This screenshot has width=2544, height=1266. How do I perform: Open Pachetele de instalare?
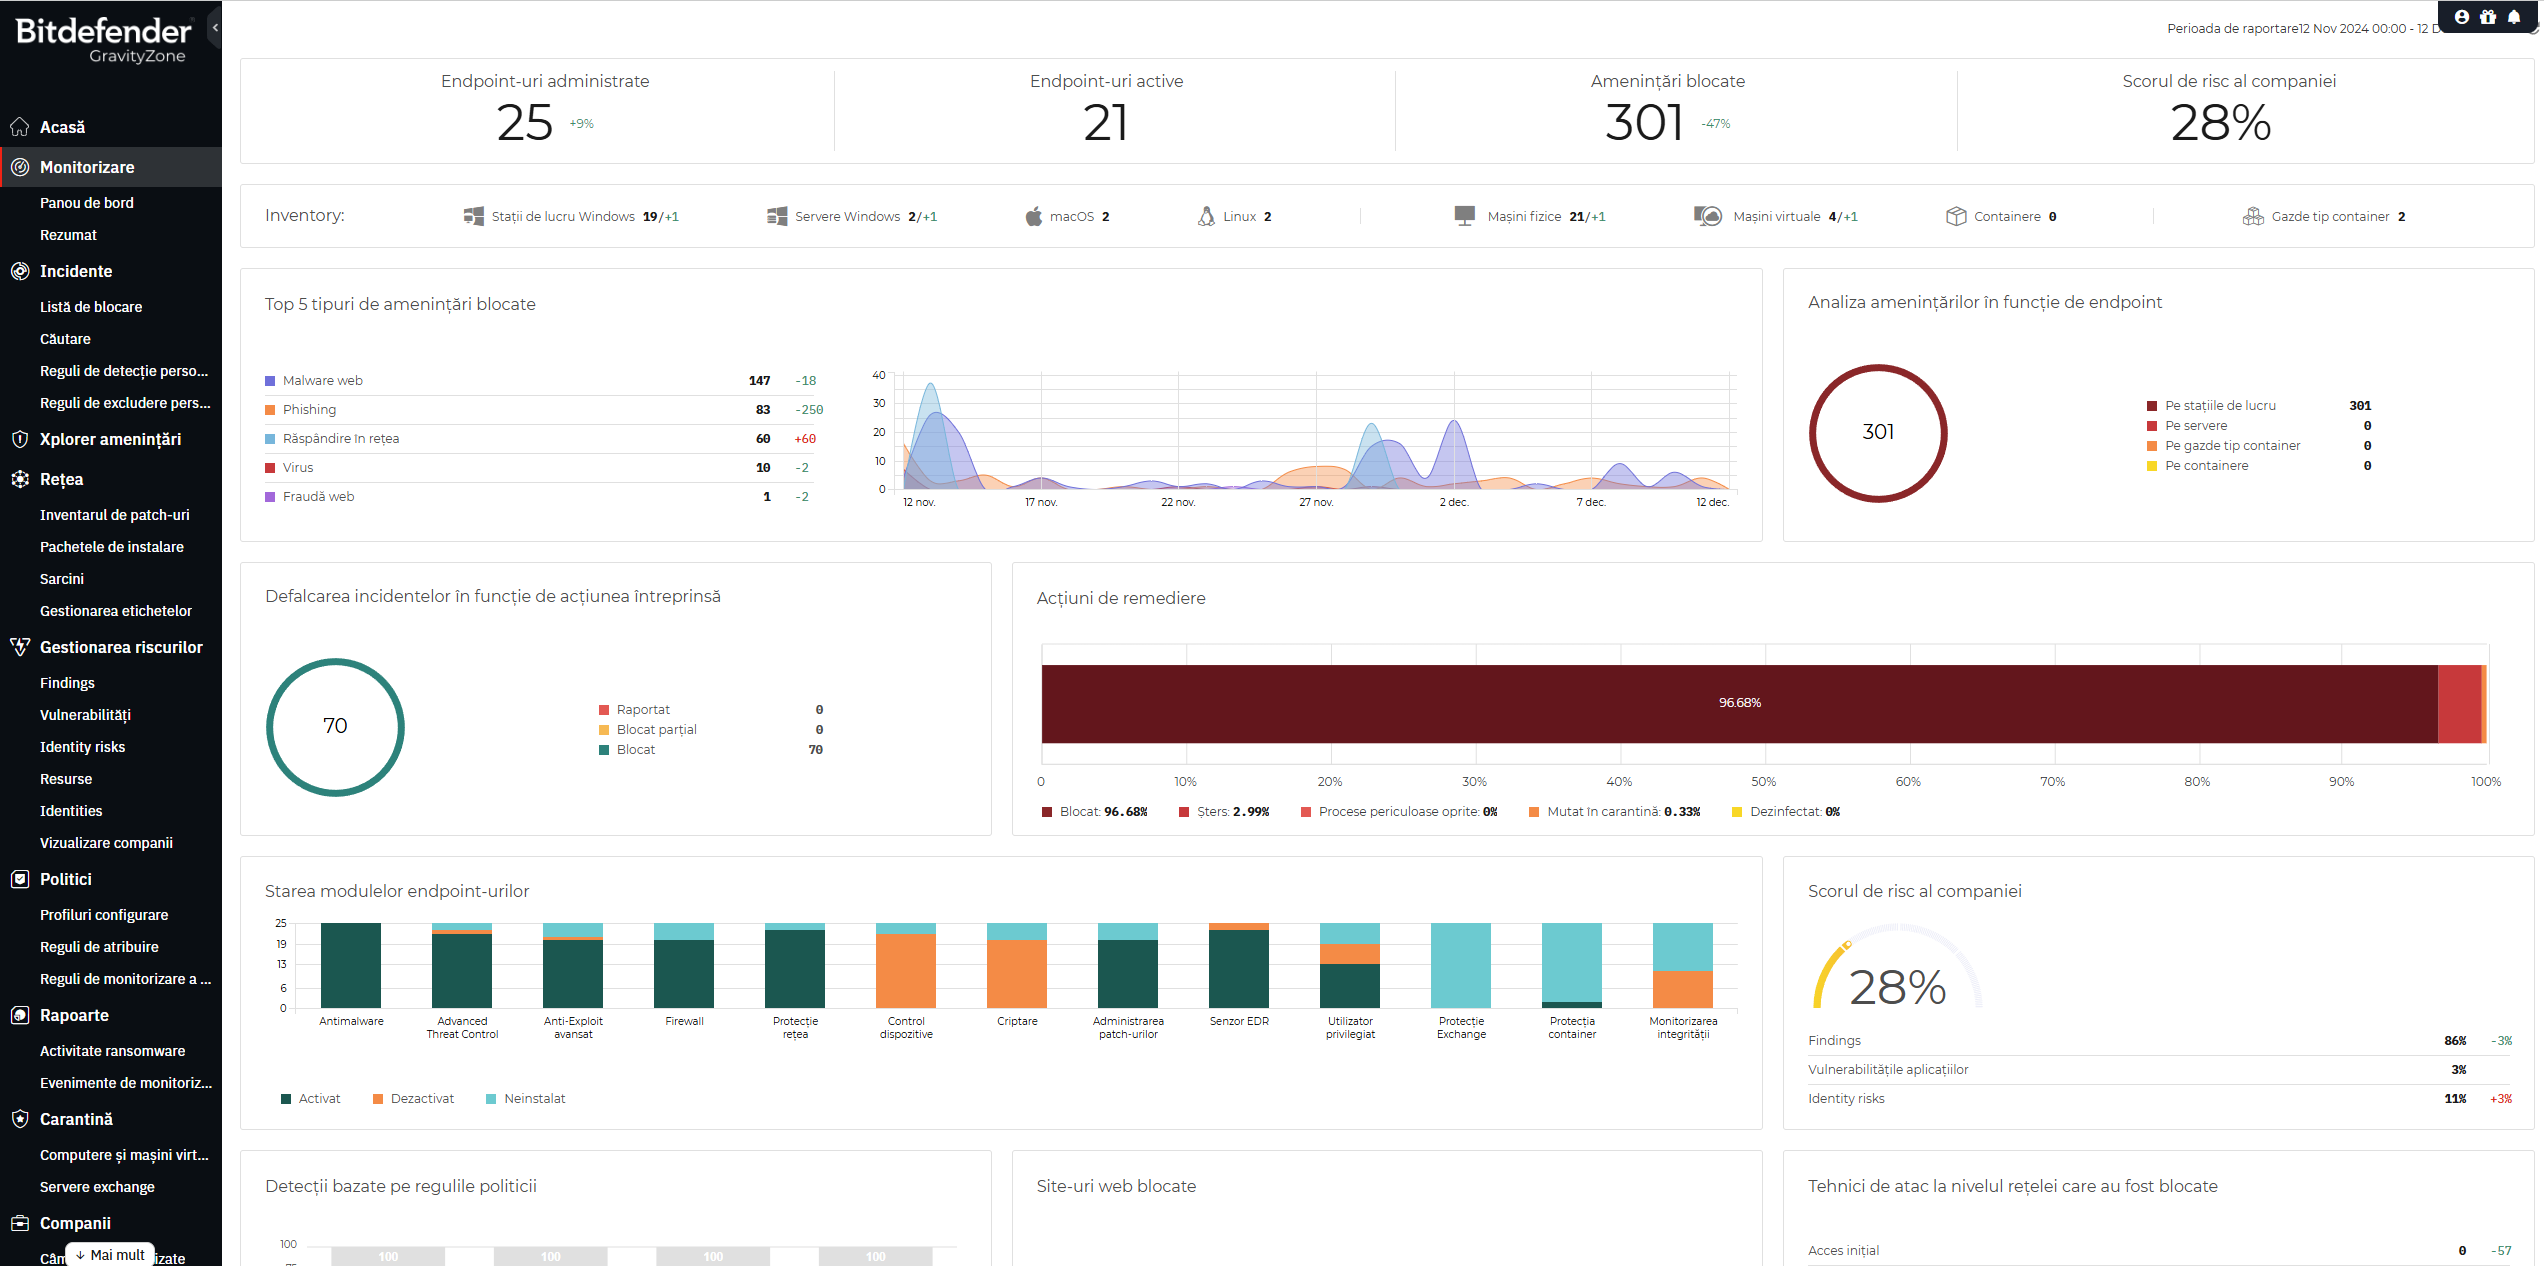tap(112, 547)
